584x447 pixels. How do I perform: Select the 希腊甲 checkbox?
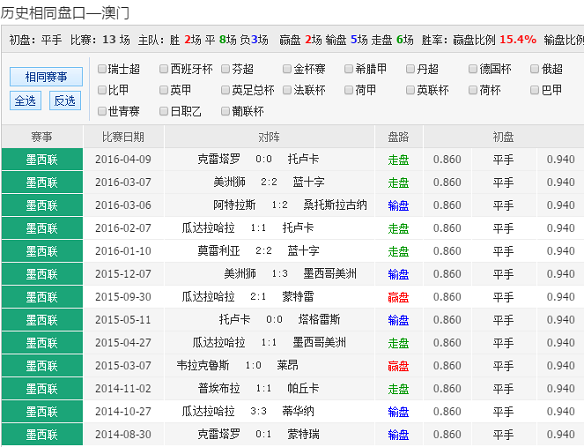click(x=349, y=69)
